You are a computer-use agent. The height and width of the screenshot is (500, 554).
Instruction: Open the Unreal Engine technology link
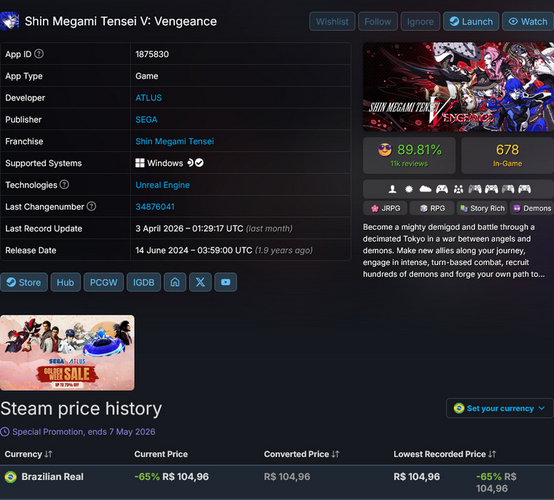[x=163, y=185]
